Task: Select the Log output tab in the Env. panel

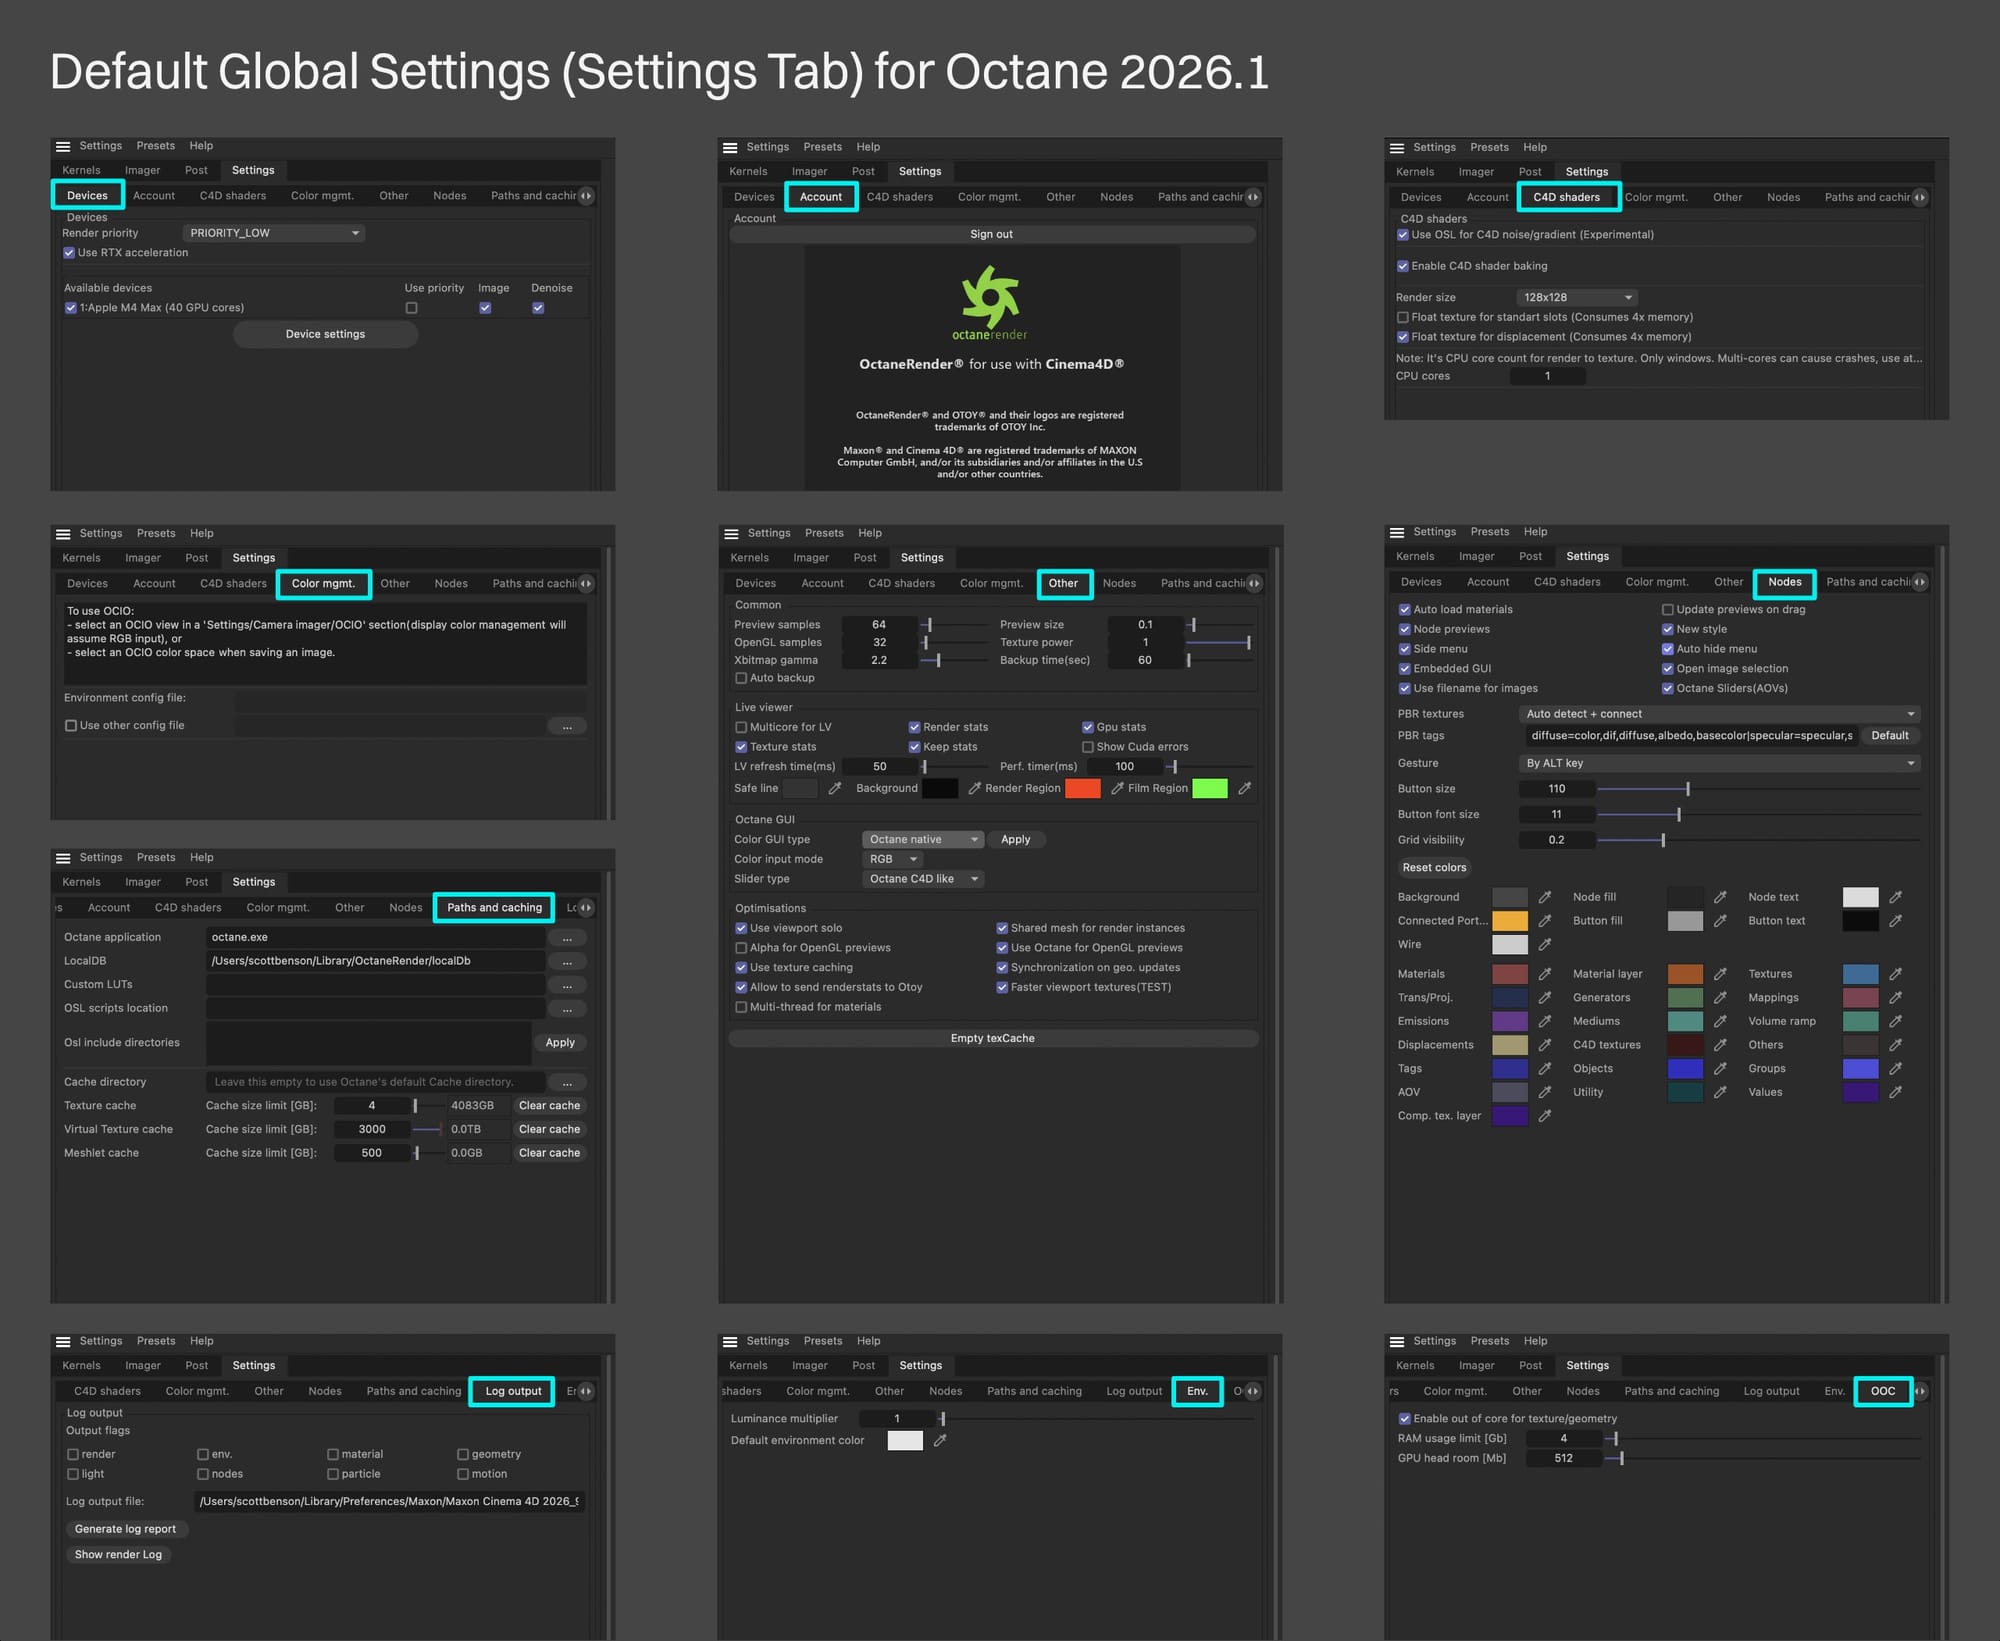Action: pyautogui.click(x=1134, y=1392)
